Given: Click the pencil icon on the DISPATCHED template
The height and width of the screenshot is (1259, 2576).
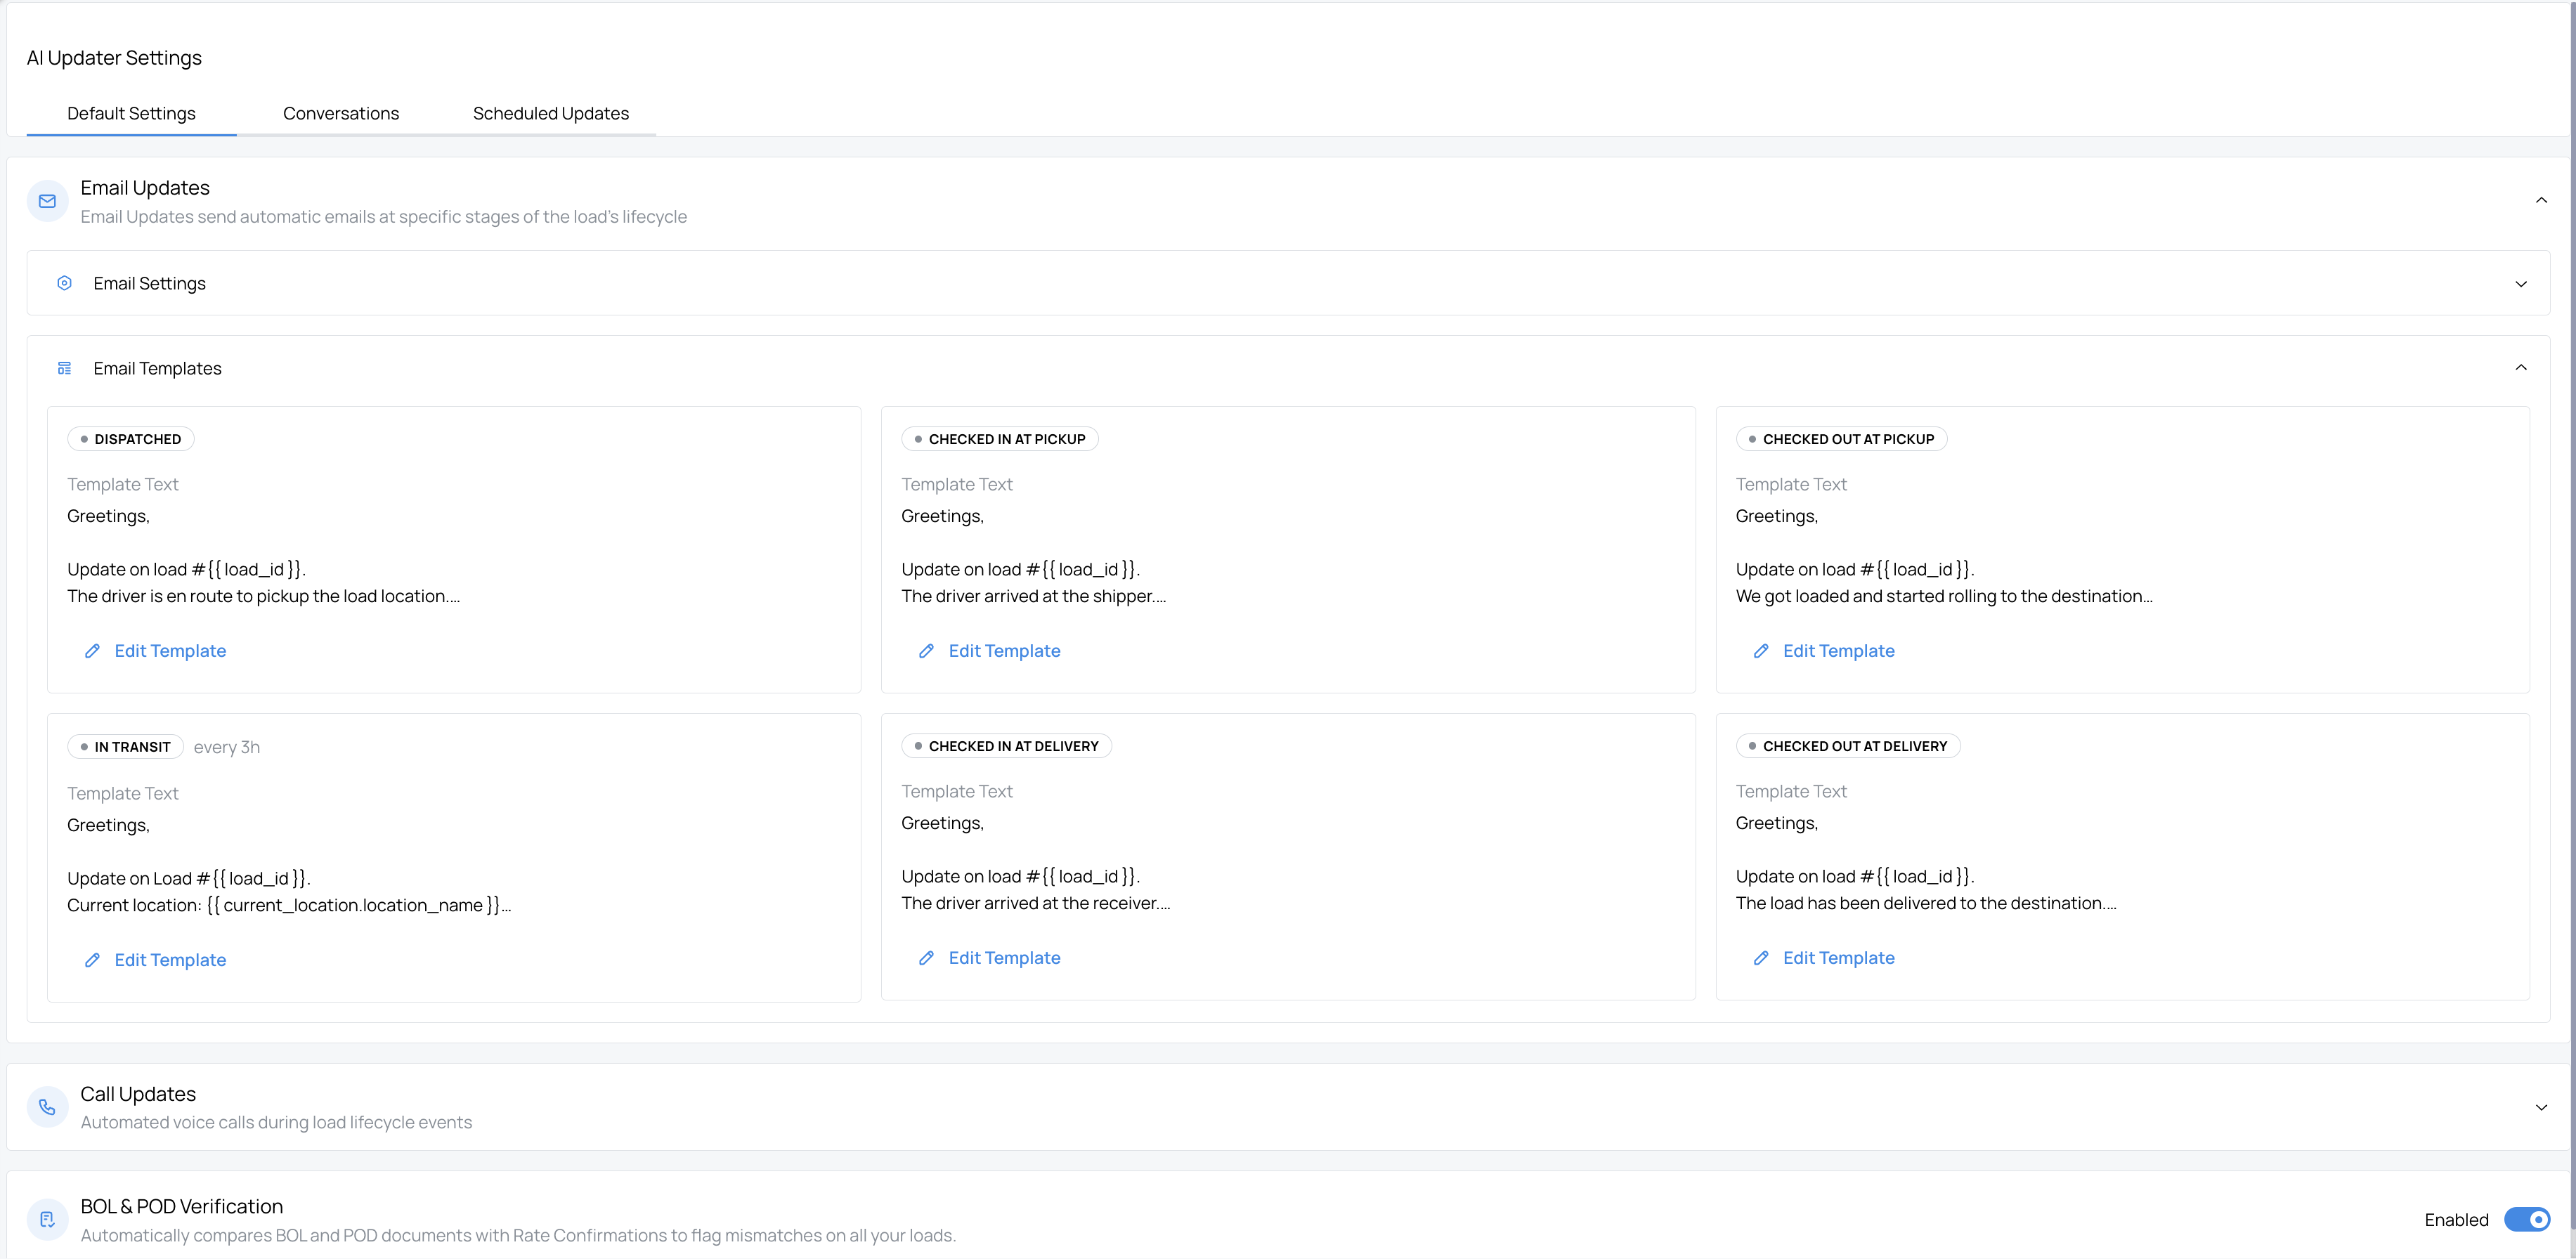Looking at the screenshot, I should point(92,651).
